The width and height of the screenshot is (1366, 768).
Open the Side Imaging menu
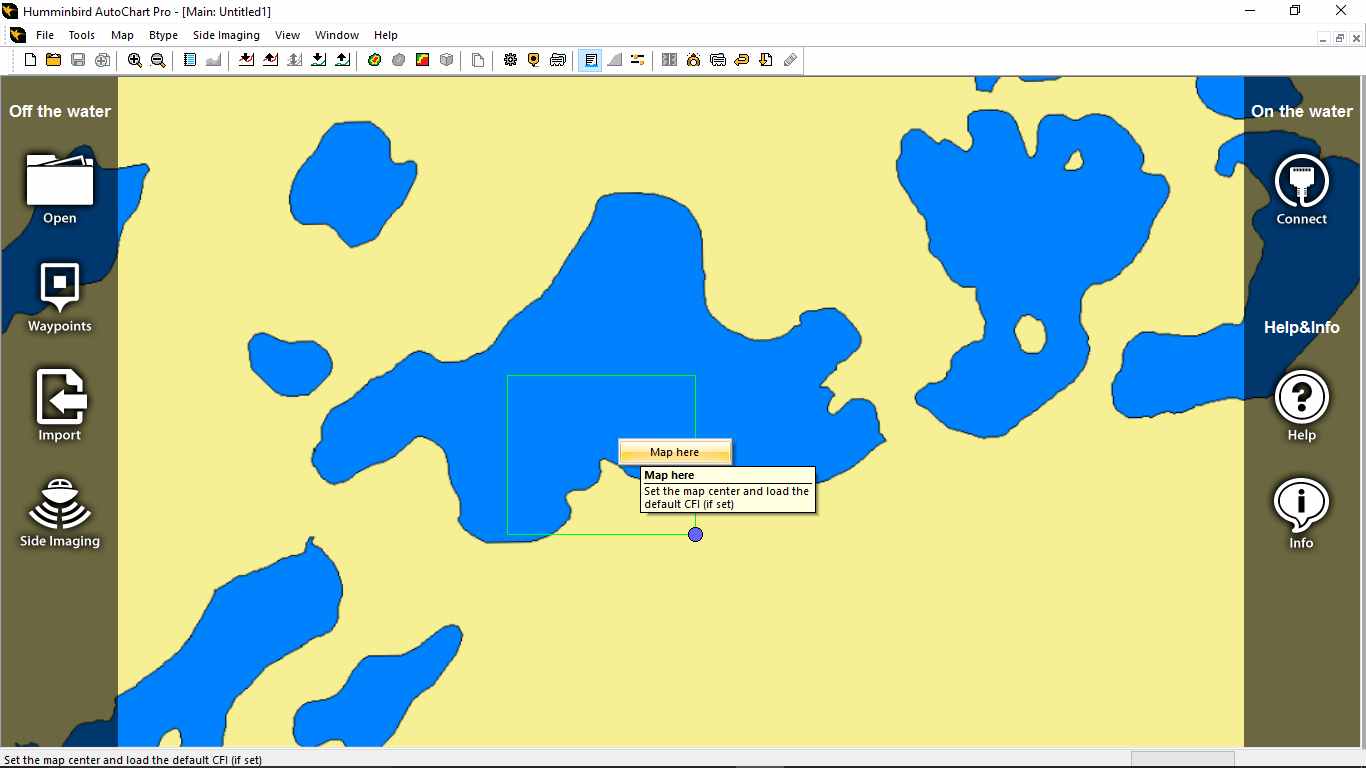coord(226,35)
